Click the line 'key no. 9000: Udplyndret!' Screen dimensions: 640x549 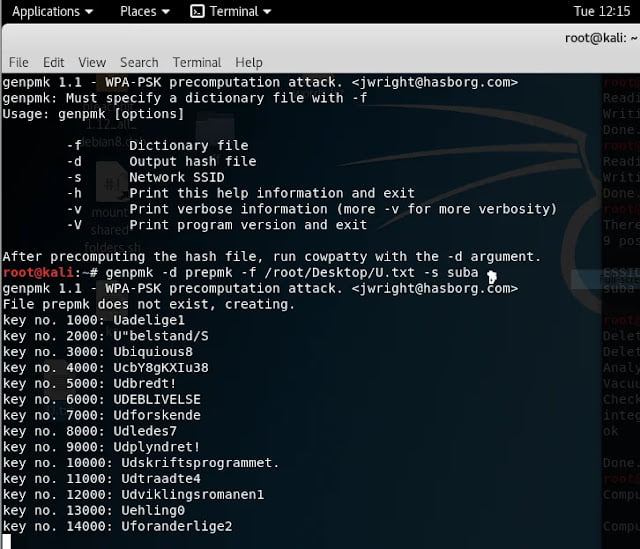[x=102, y=447]
